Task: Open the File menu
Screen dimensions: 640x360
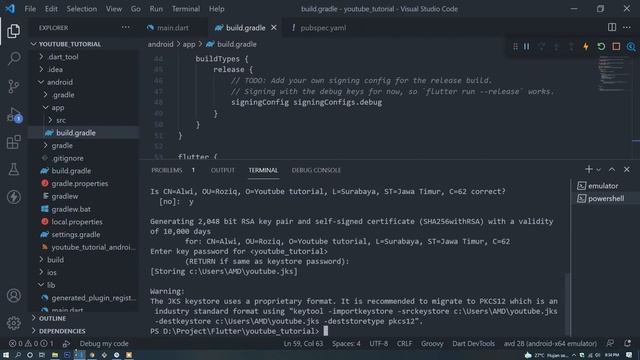Action: click(30, 9)
